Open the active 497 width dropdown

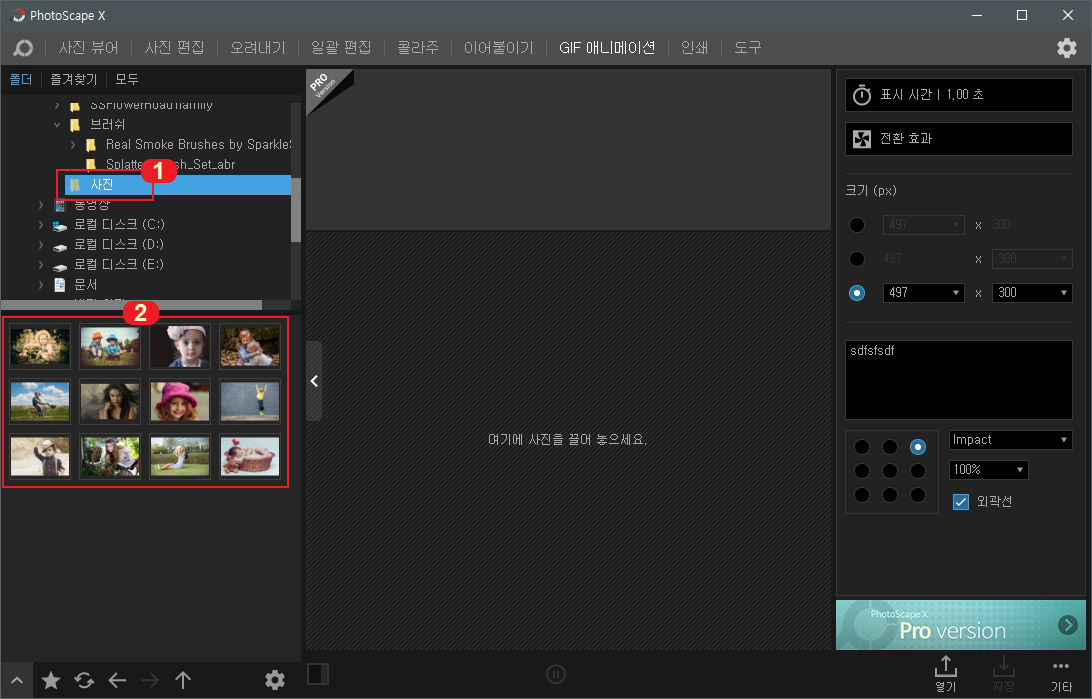923,293
